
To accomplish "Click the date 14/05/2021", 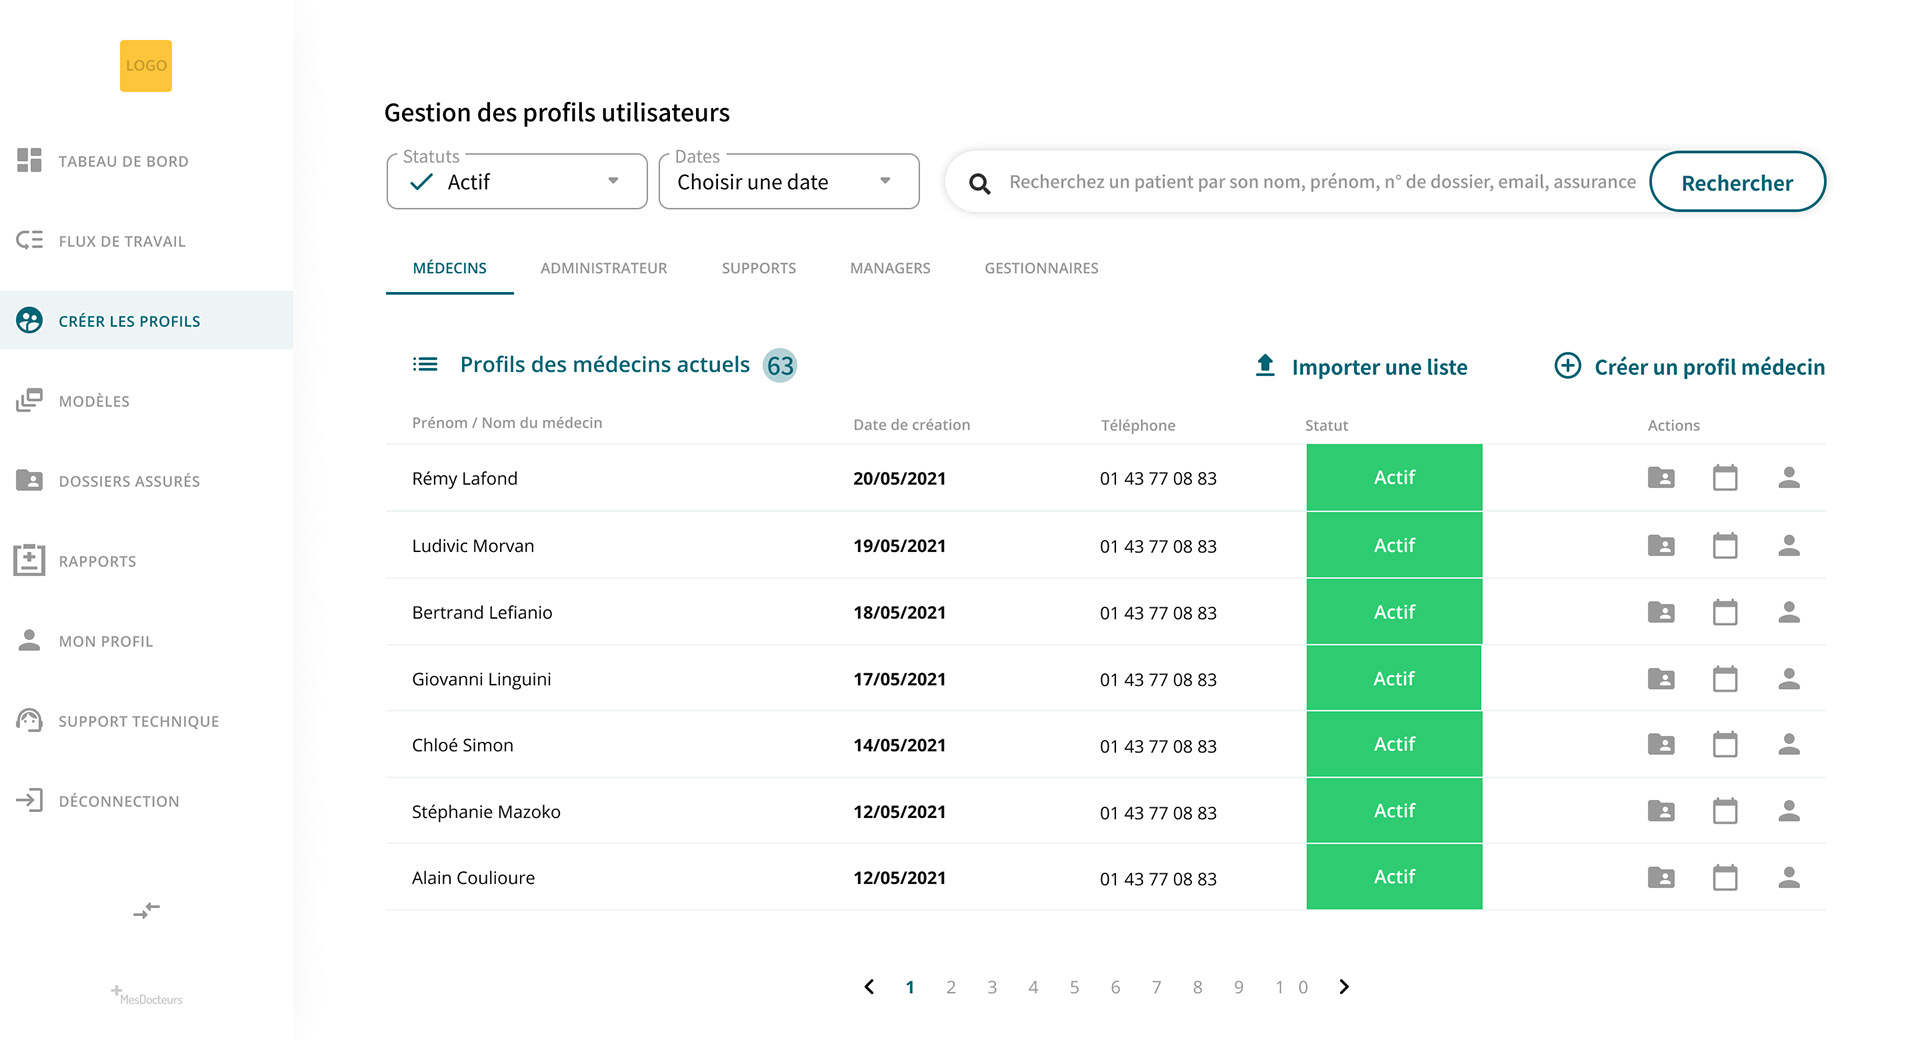I will [899, 745].
